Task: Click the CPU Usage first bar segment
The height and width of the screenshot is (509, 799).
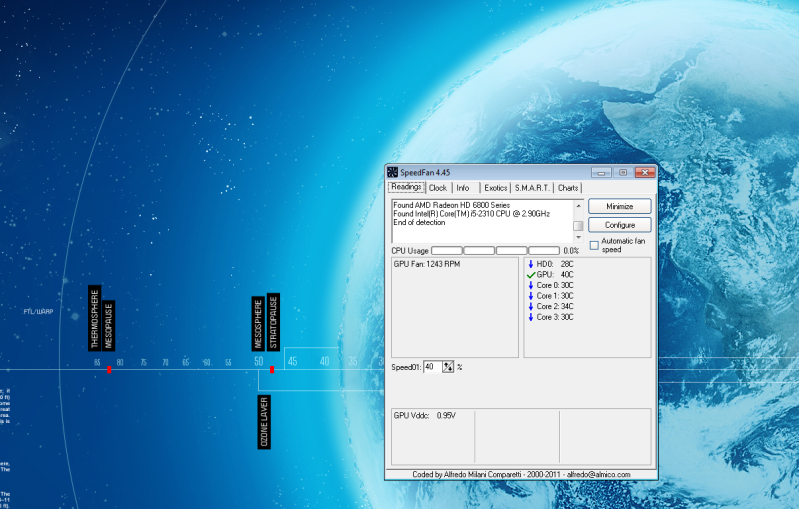Action: tap(447, 251)
